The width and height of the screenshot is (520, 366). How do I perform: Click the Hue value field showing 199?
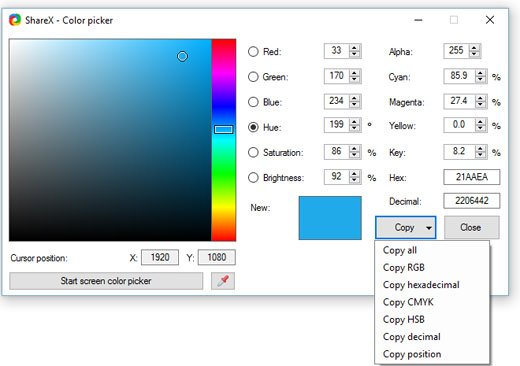[x=336, y=125]
